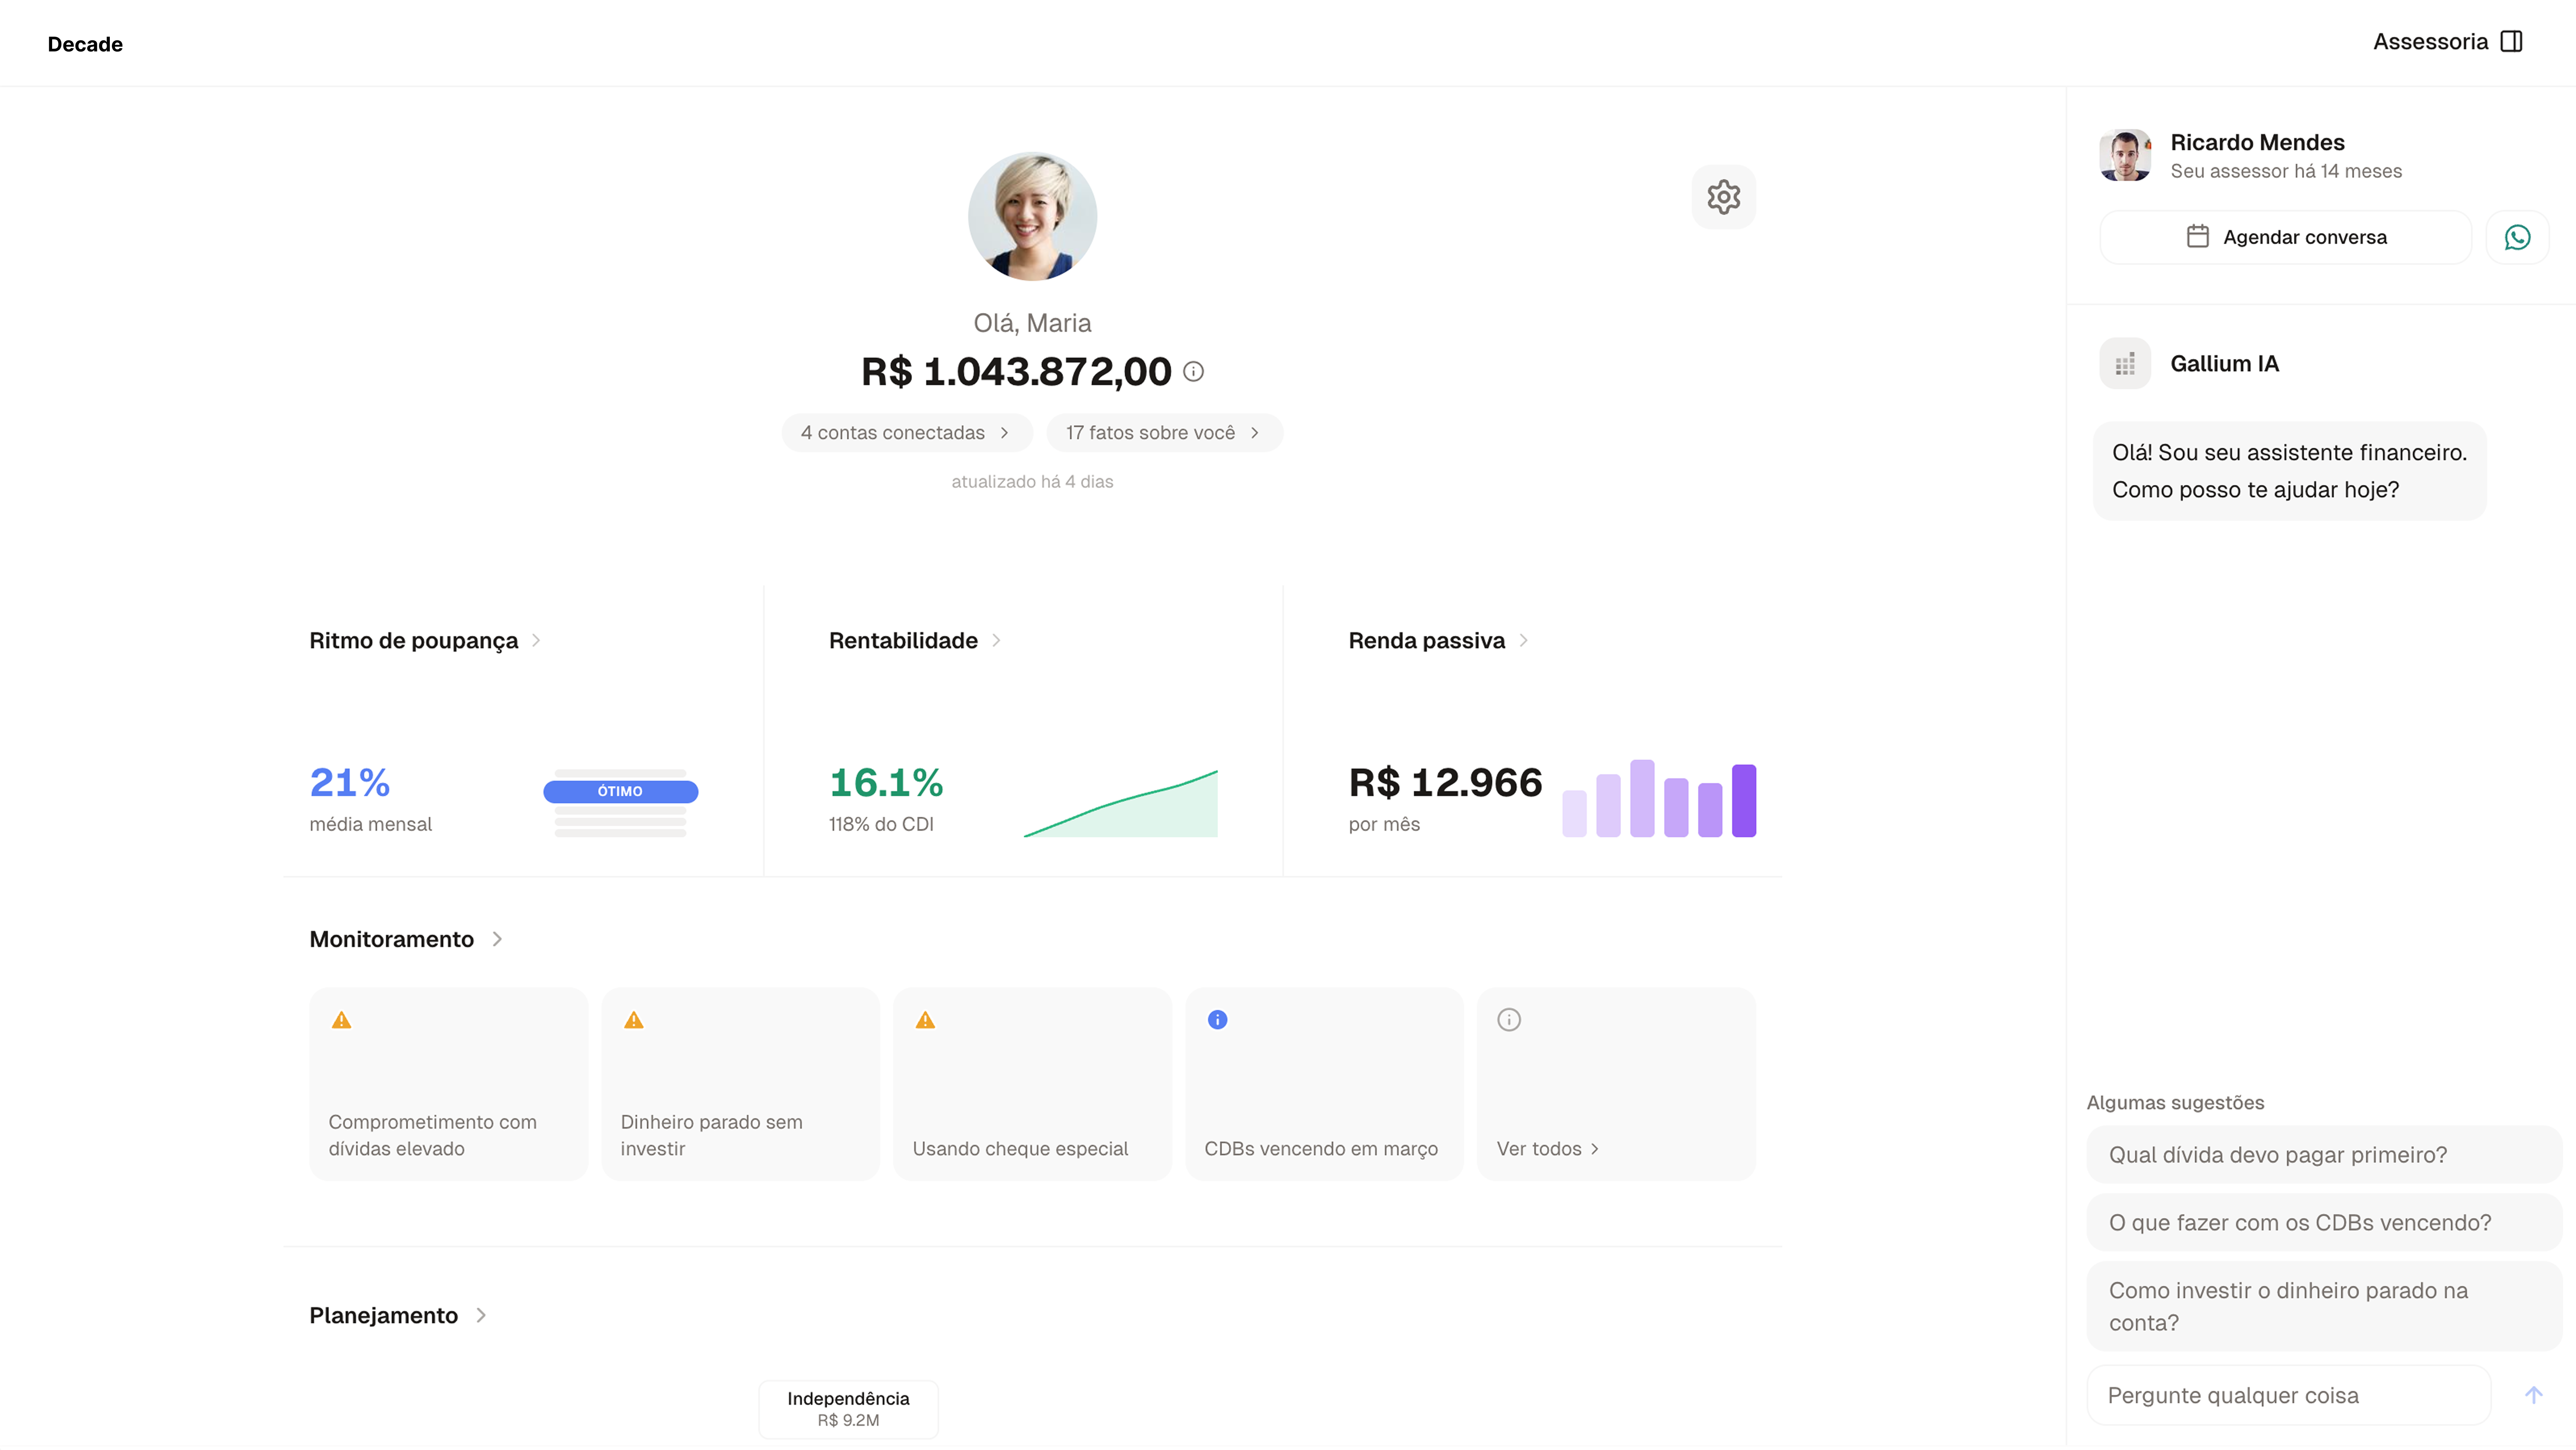Expand the '4 contas conectadas' chip
The image size is (2576, 1450).
tap(906, 432)
